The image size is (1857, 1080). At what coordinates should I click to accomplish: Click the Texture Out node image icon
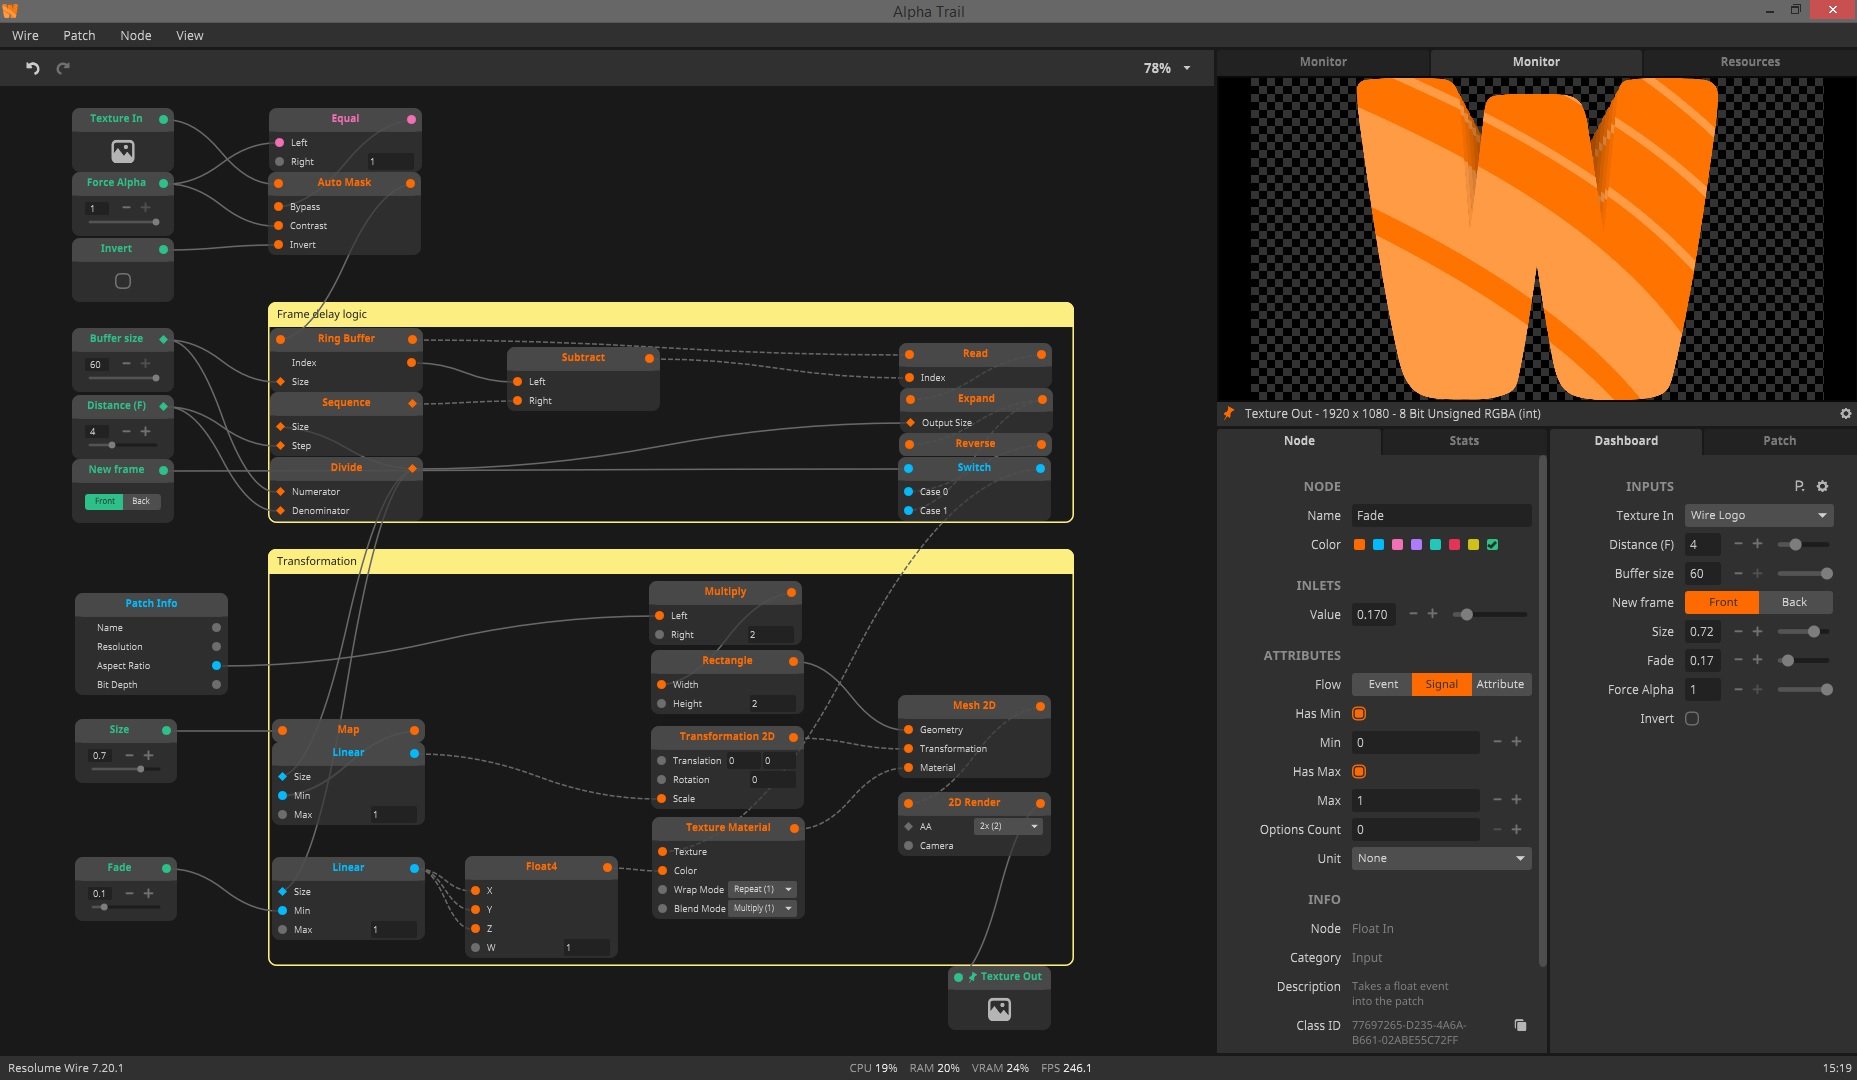[x=999, y=1010]
